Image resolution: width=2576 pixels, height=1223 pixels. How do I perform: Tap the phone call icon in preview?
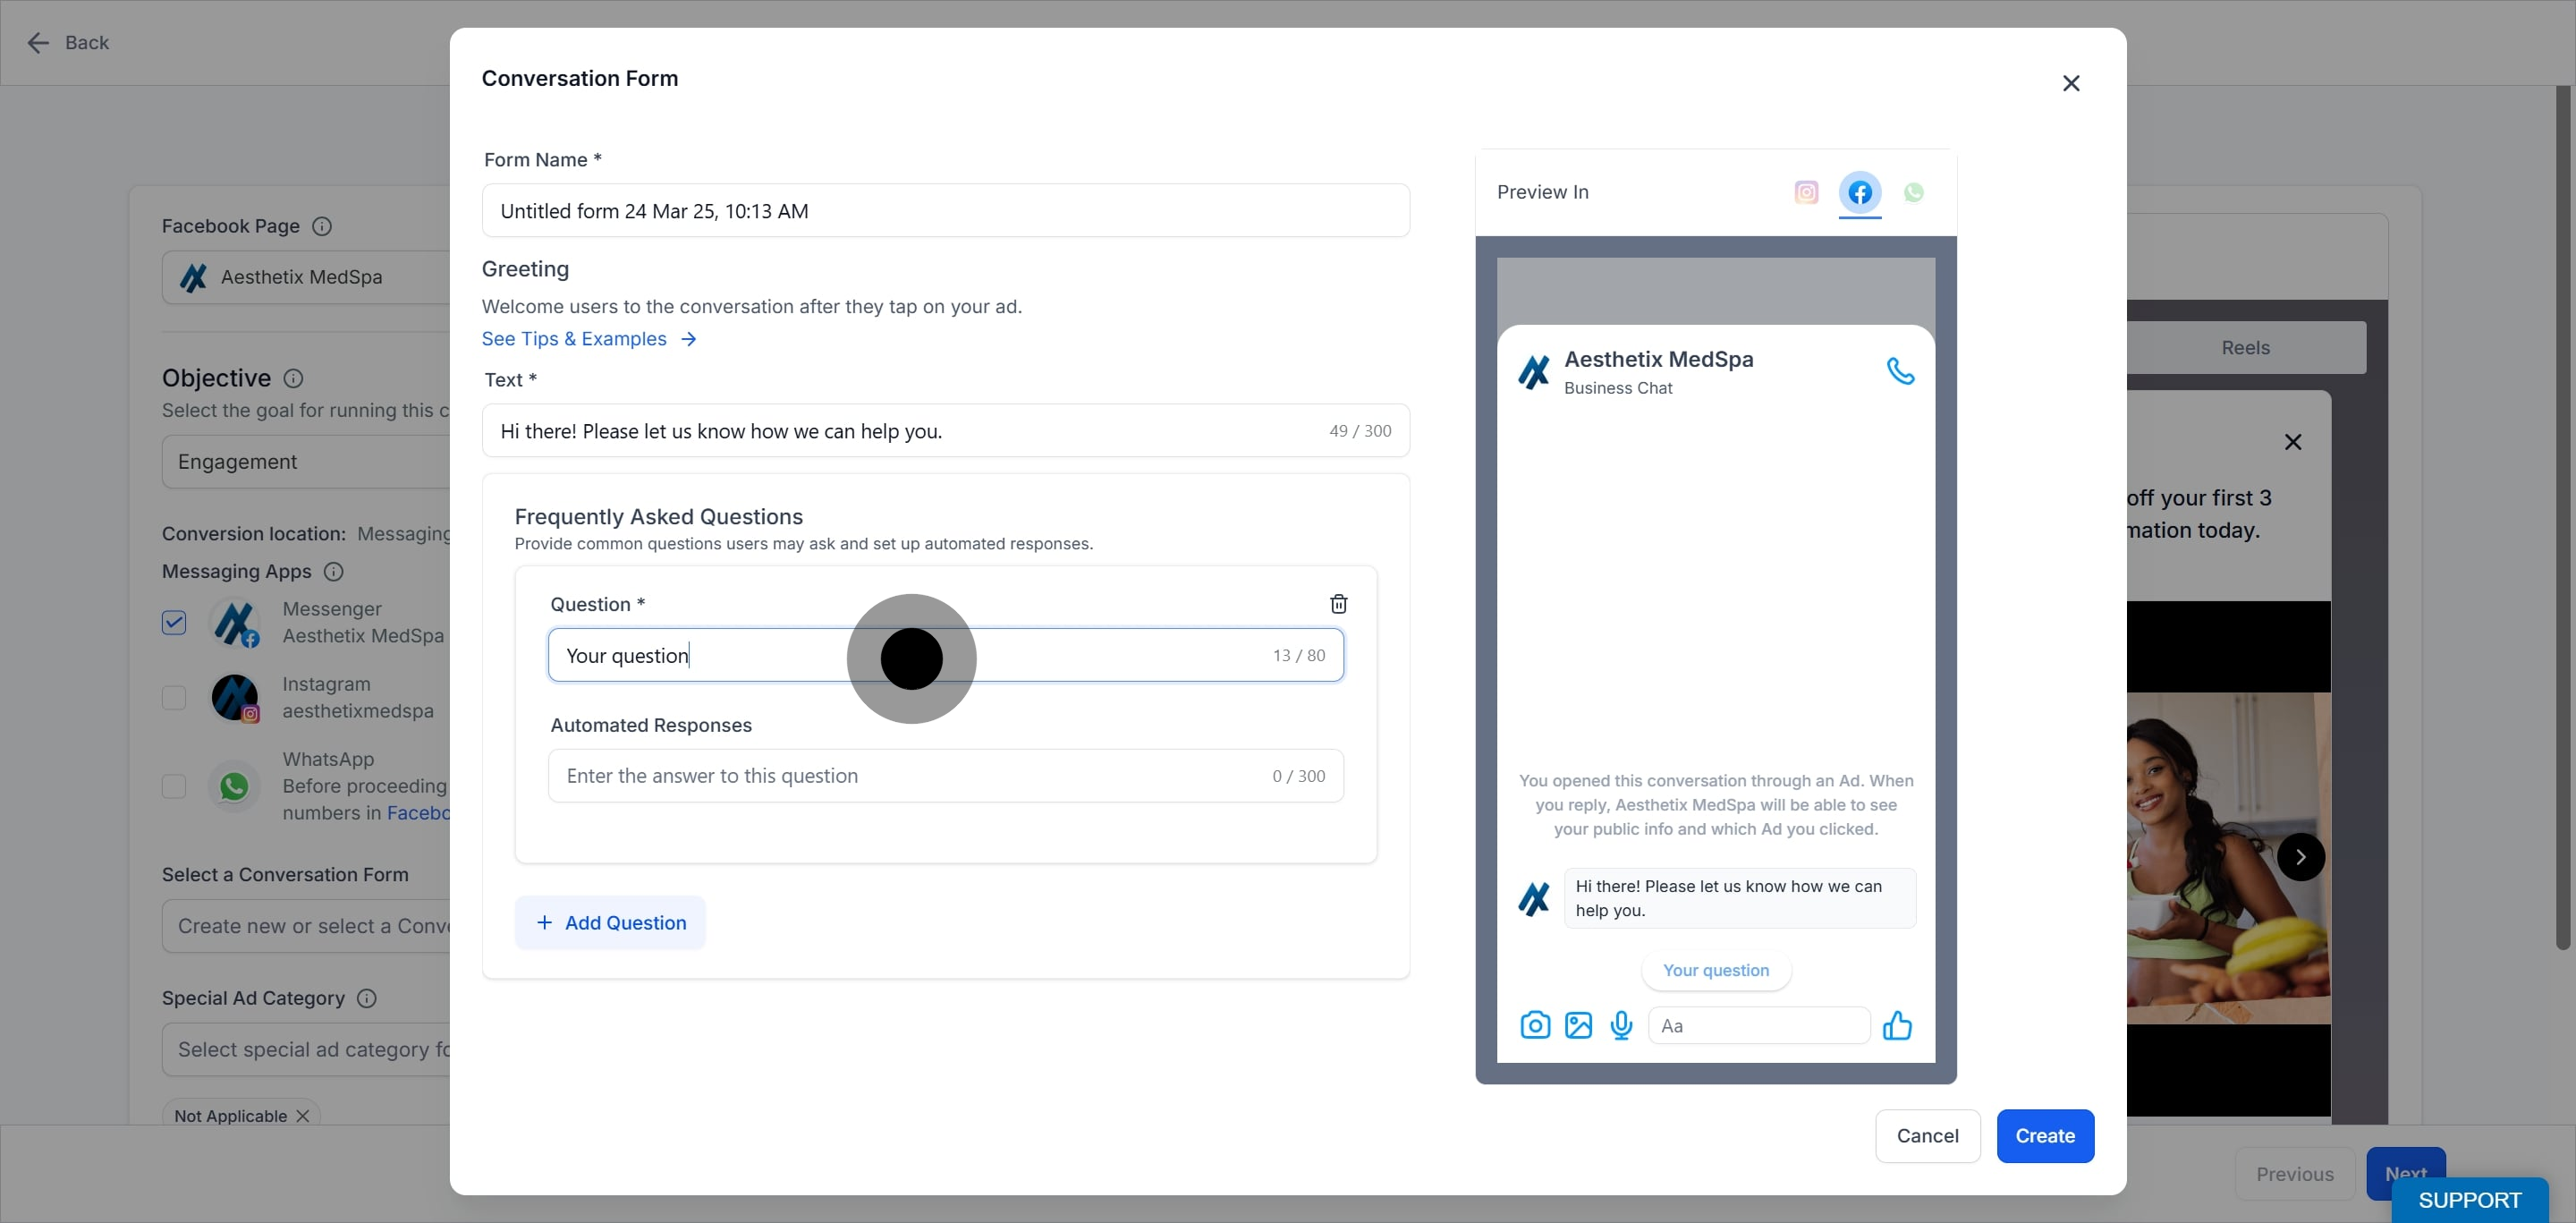(1900, 371)
